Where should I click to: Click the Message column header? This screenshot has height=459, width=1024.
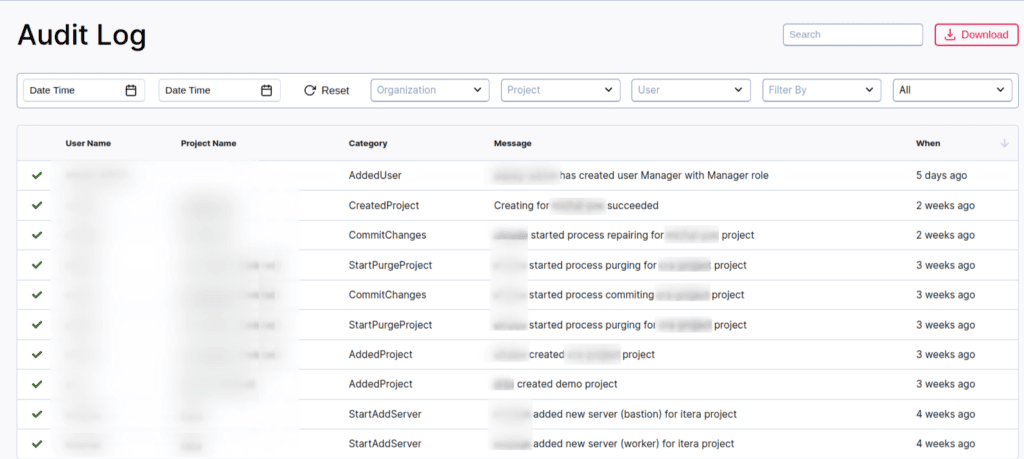click(513, 143)
